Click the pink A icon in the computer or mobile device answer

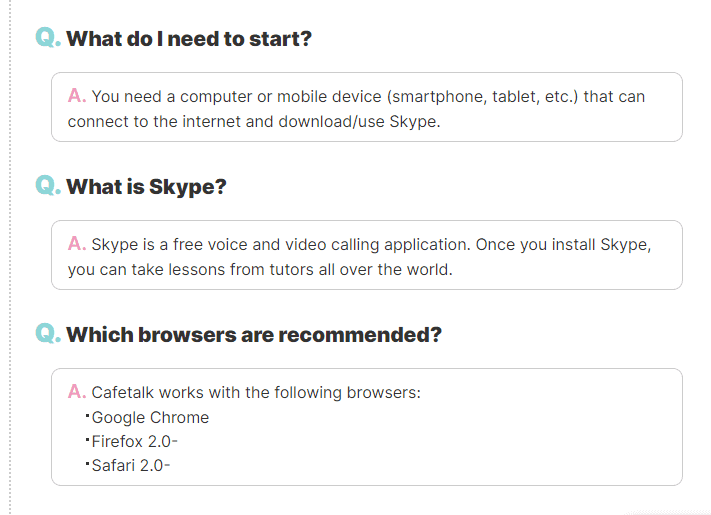pos(77,96)
